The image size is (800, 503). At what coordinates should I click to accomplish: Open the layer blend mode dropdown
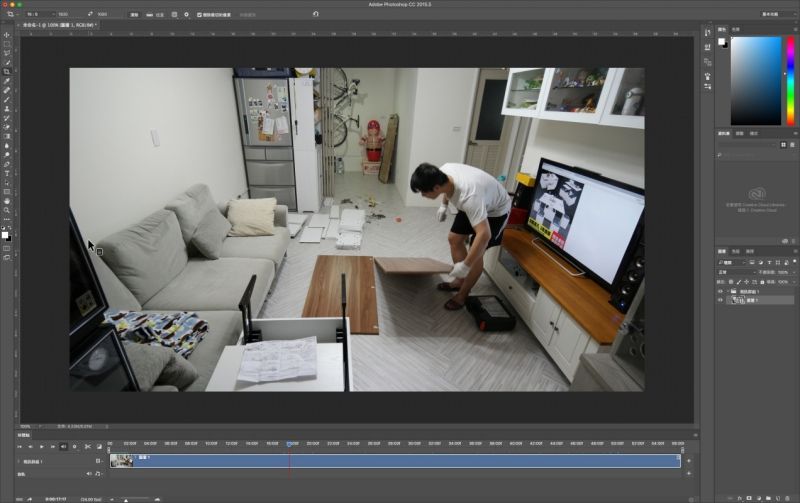point(737,270)
